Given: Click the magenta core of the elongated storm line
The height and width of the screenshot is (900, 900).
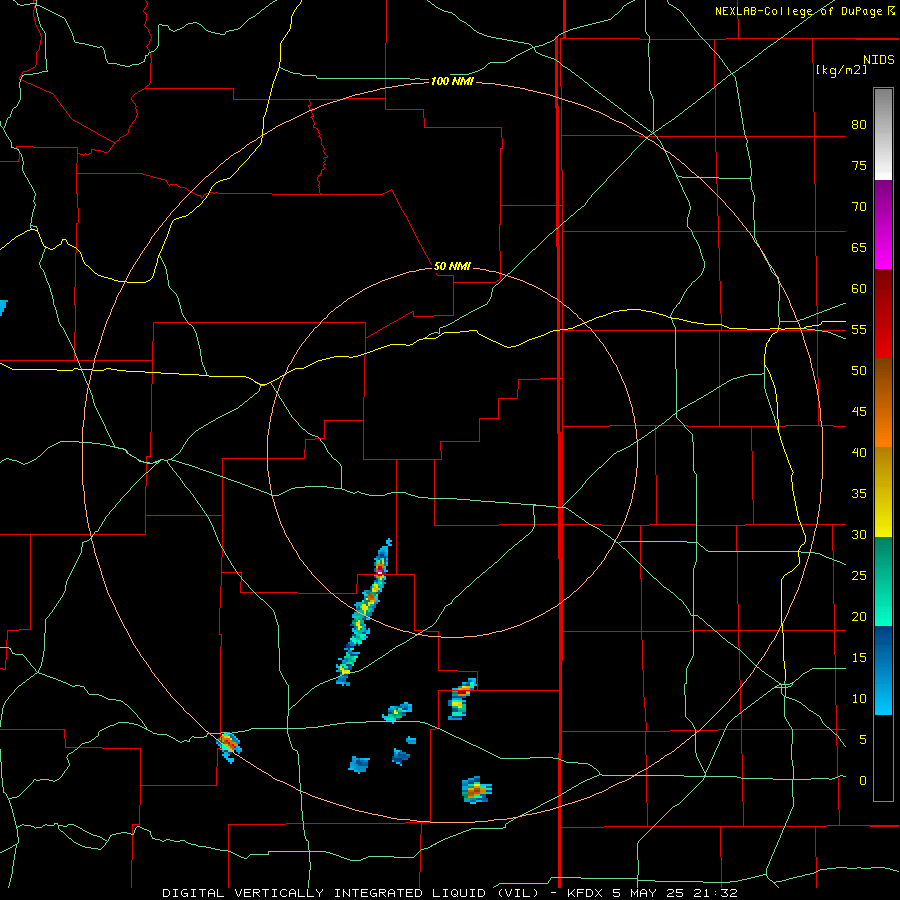Looking at the screenshot, I should coord(379,571).
